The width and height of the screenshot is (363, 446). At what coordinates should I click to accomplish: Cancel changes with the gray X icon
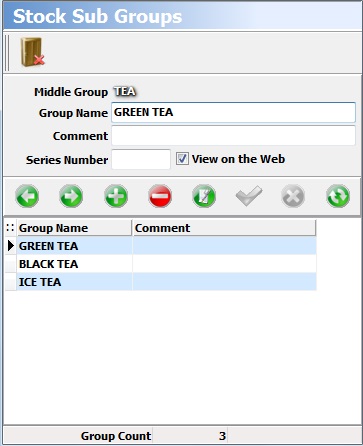tap(293, 196)
